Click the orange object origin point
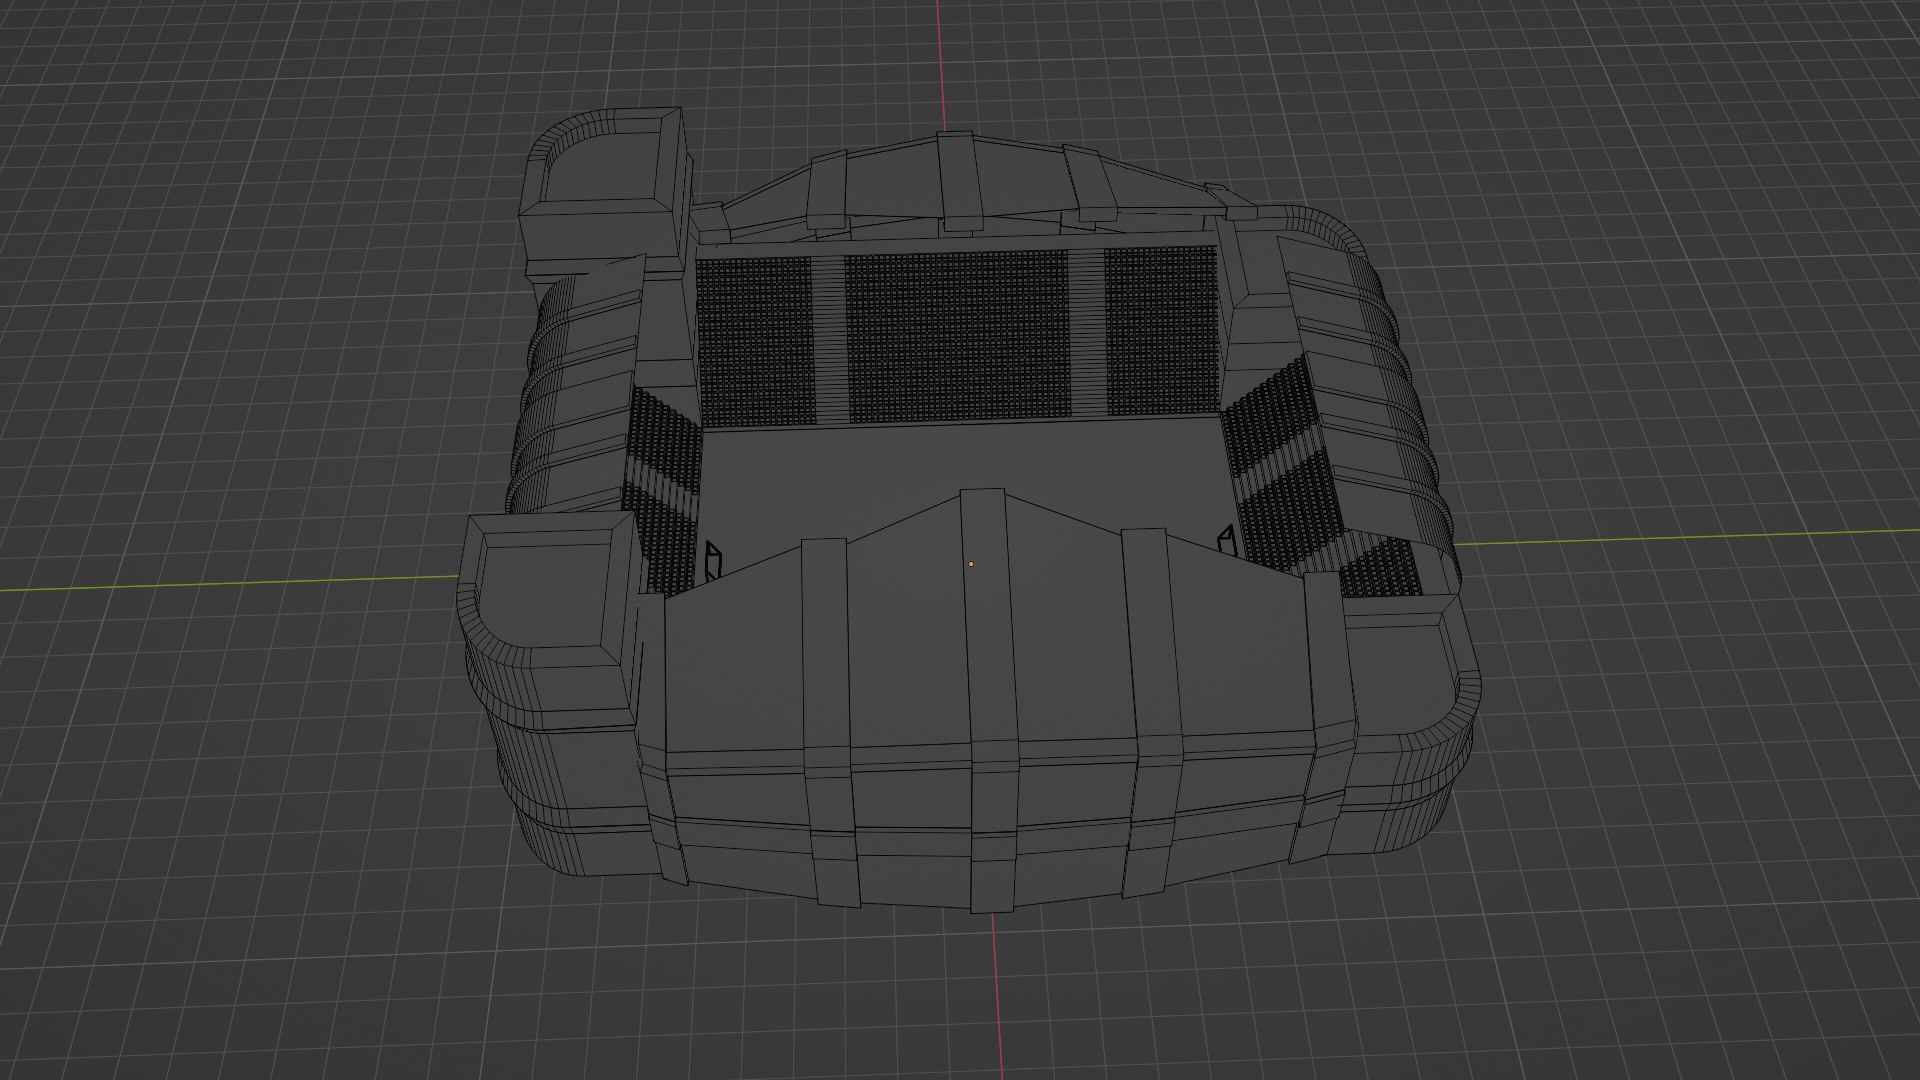 (970, 564)
